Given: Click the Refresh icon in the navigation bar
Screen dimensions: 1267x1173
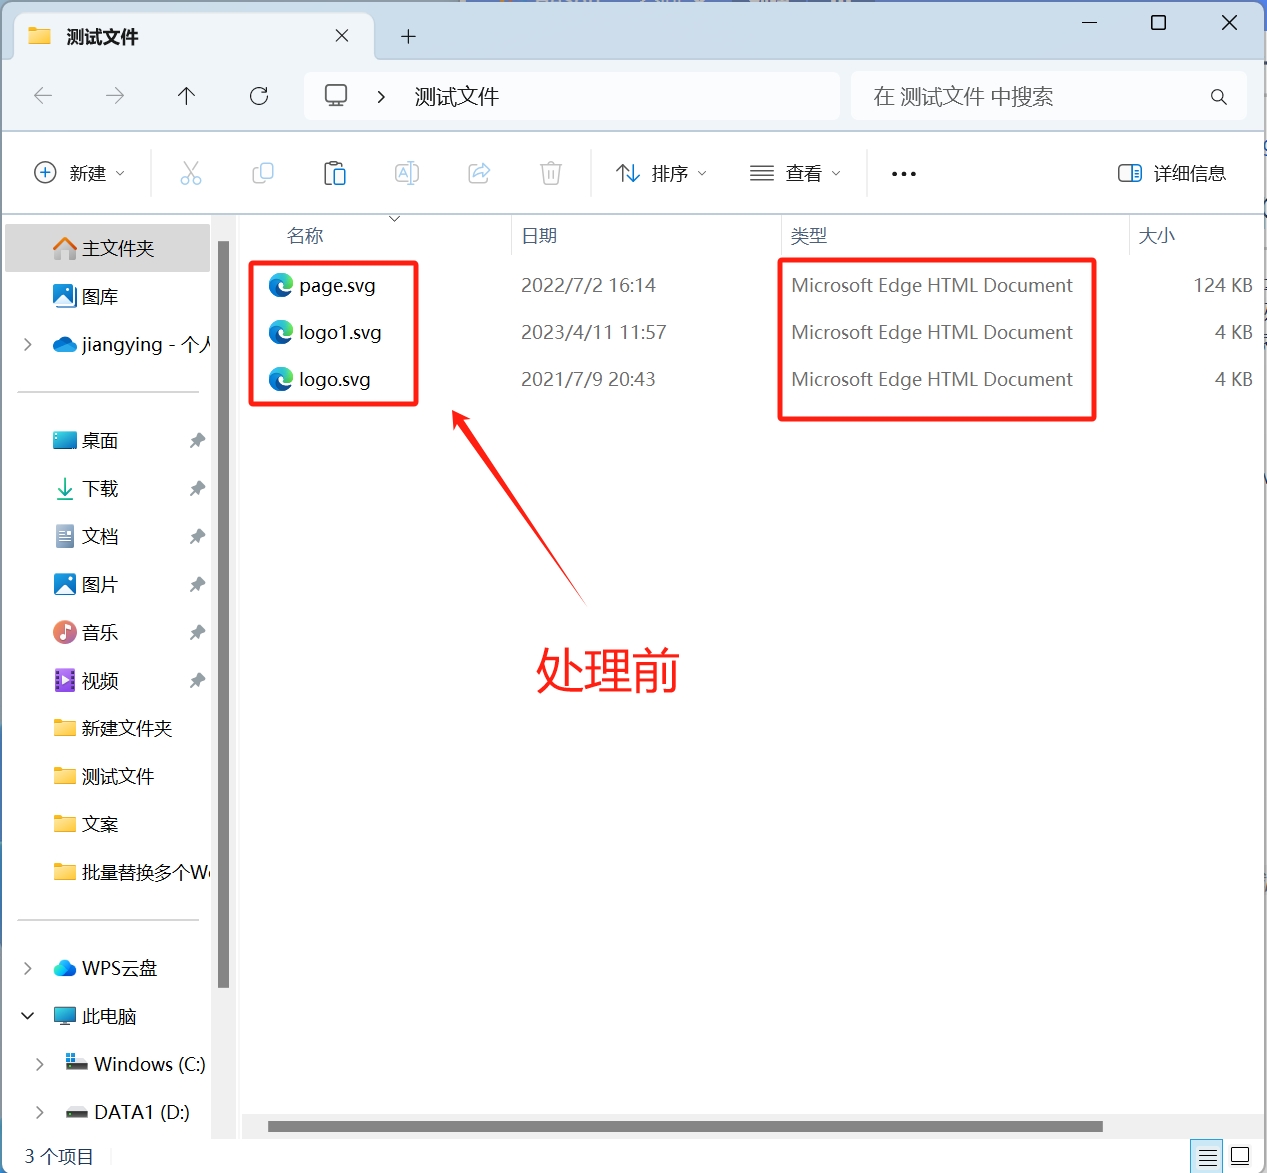Looking at the screenshot, I should (259, 96).
